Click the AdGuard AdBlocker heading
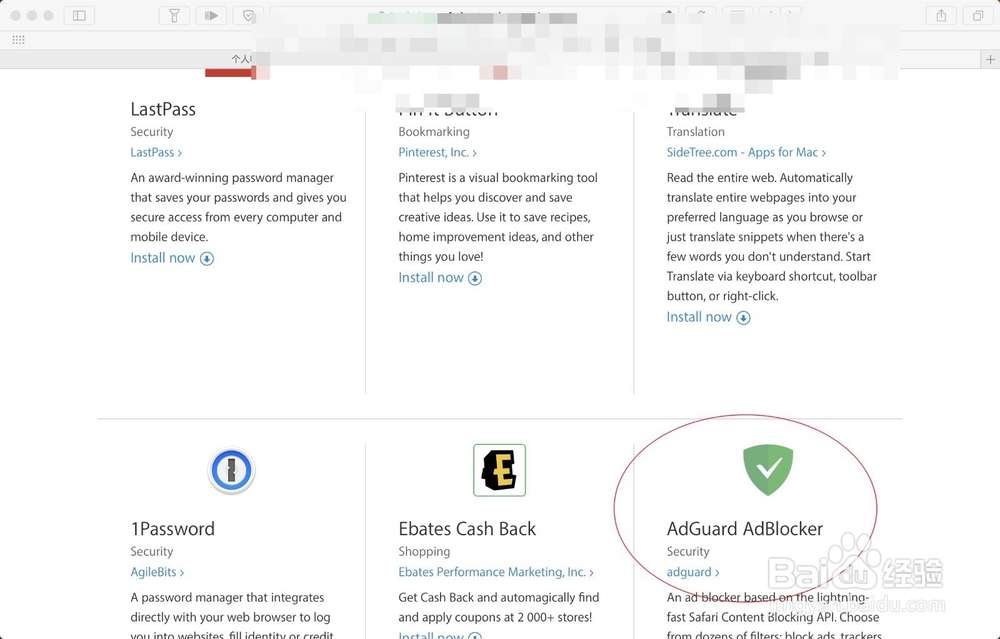Viewport: 1000px width, 639px height. pyautogui.click(x=745, y=529)
